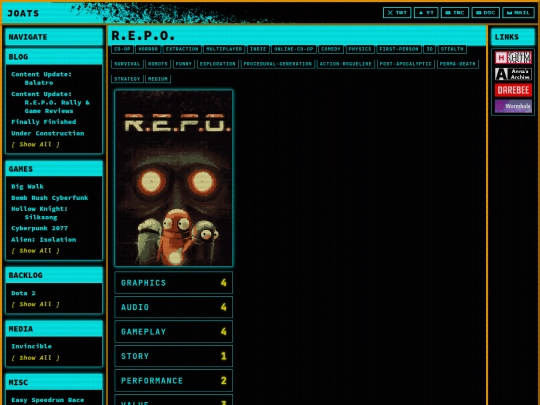Screen dimensions: 540x405
Task: Open the R.E.P.O. Rally & Game Reviews post
Action: pos(50,102)
